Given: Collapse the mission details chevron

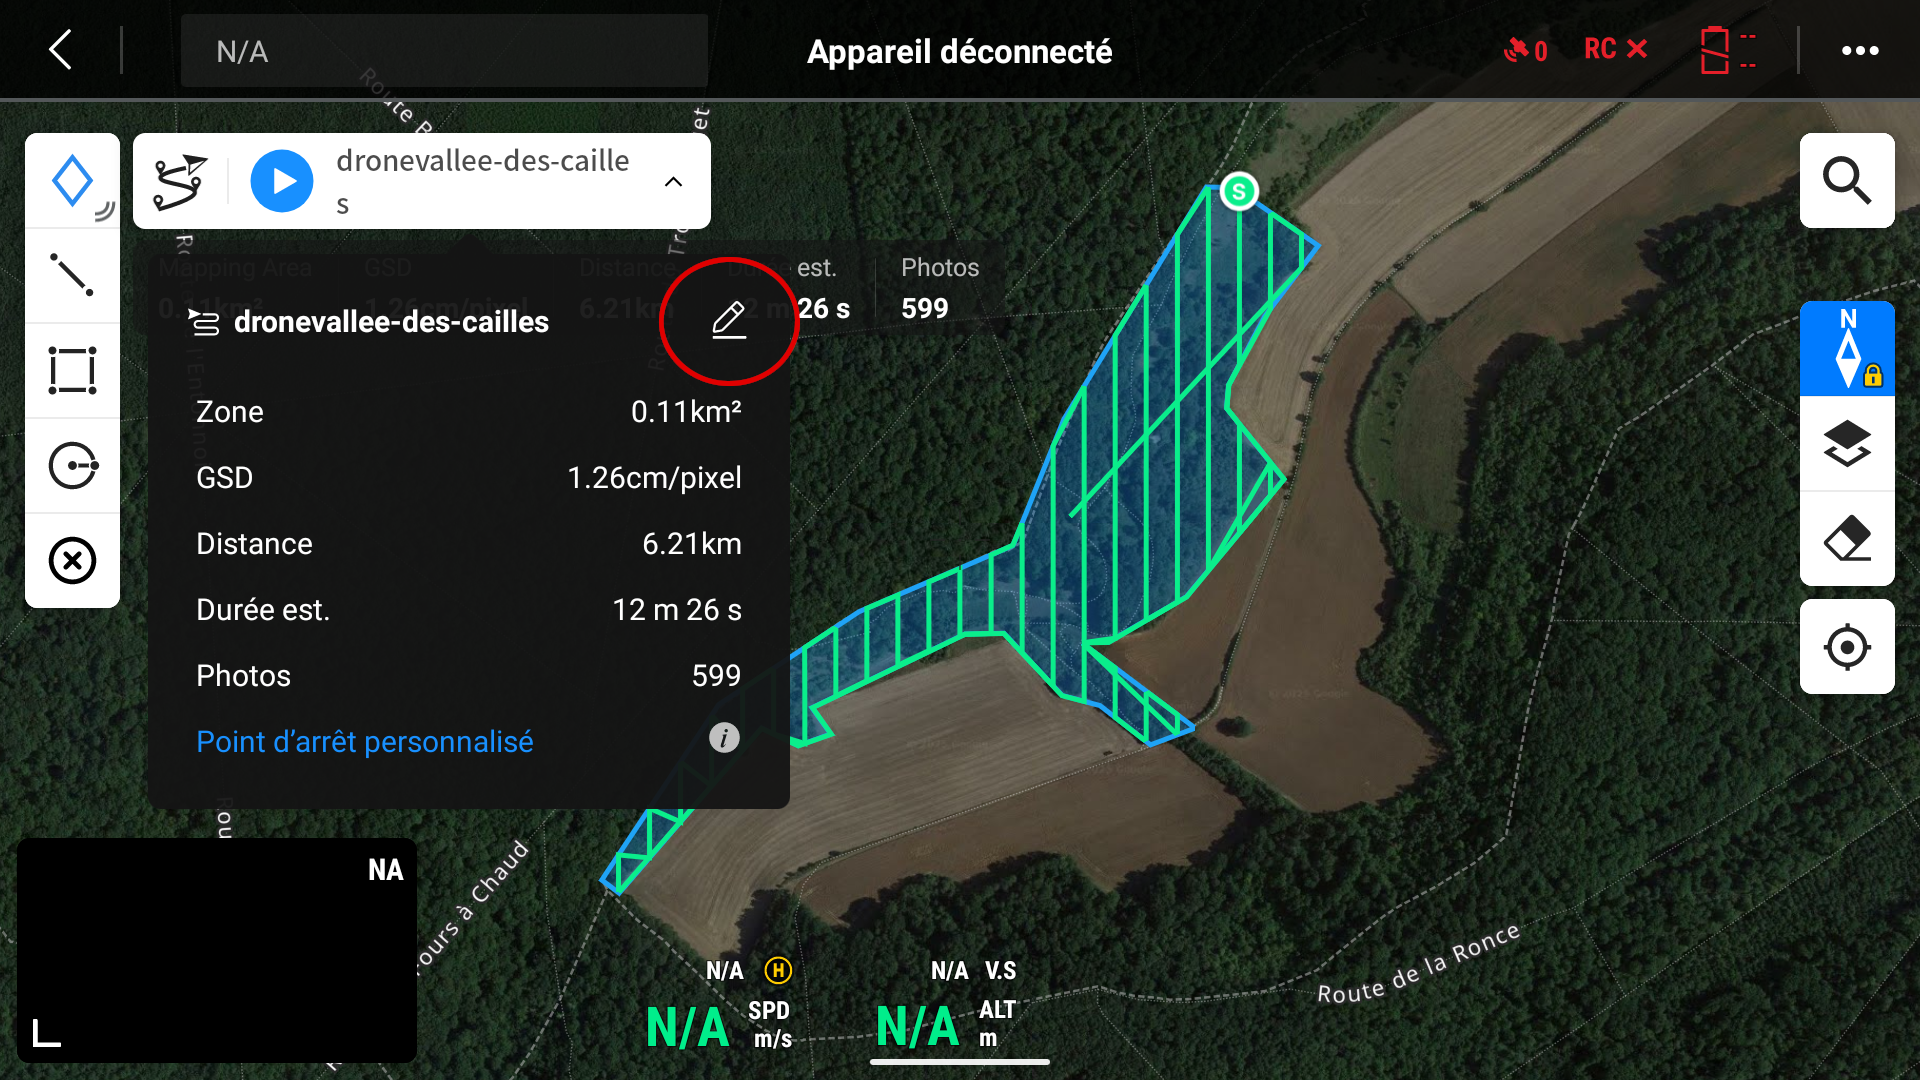Looking at the screenshot, I should click(x=674, y=182).
